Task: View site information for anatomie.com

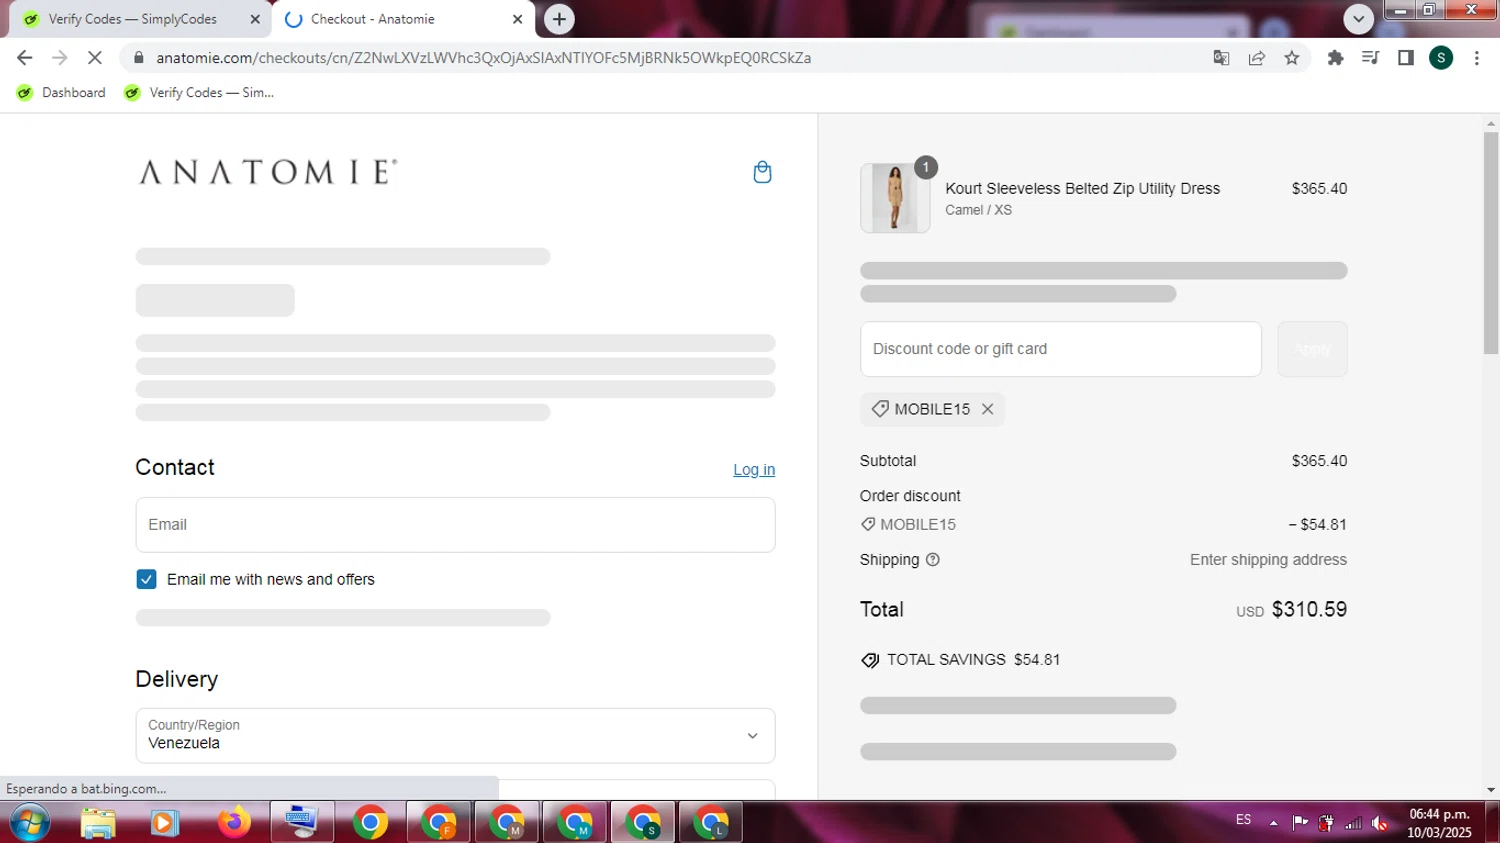Action: tap(138, 58)
